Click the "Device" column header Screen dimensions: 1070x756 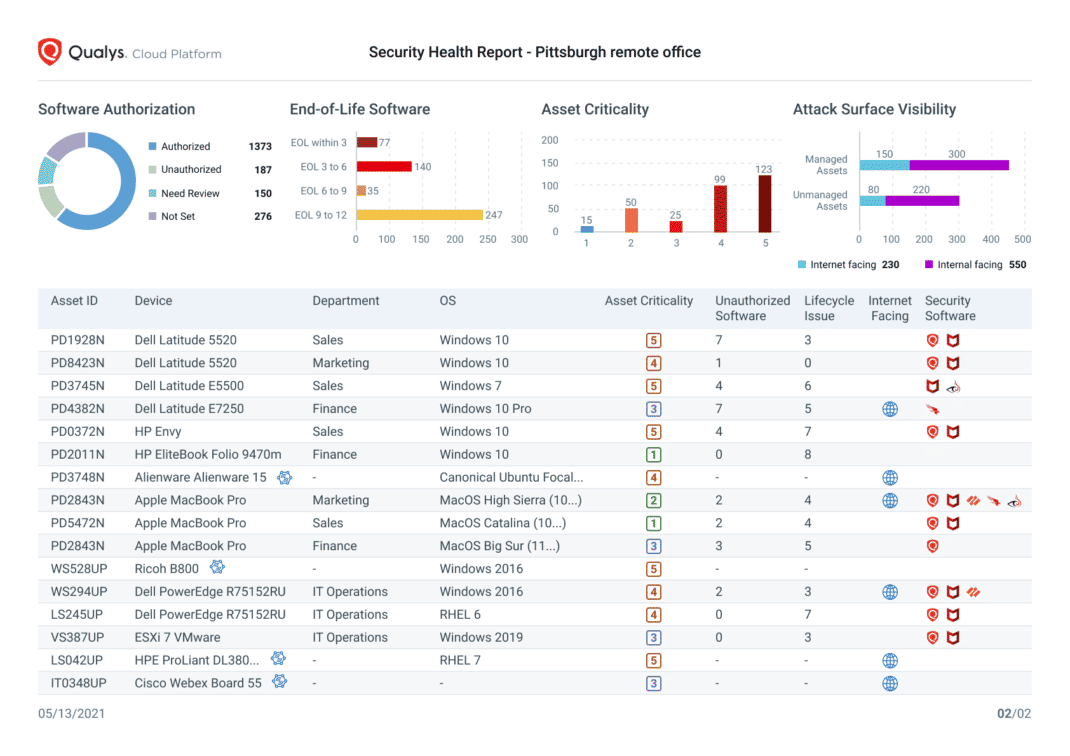154,301
